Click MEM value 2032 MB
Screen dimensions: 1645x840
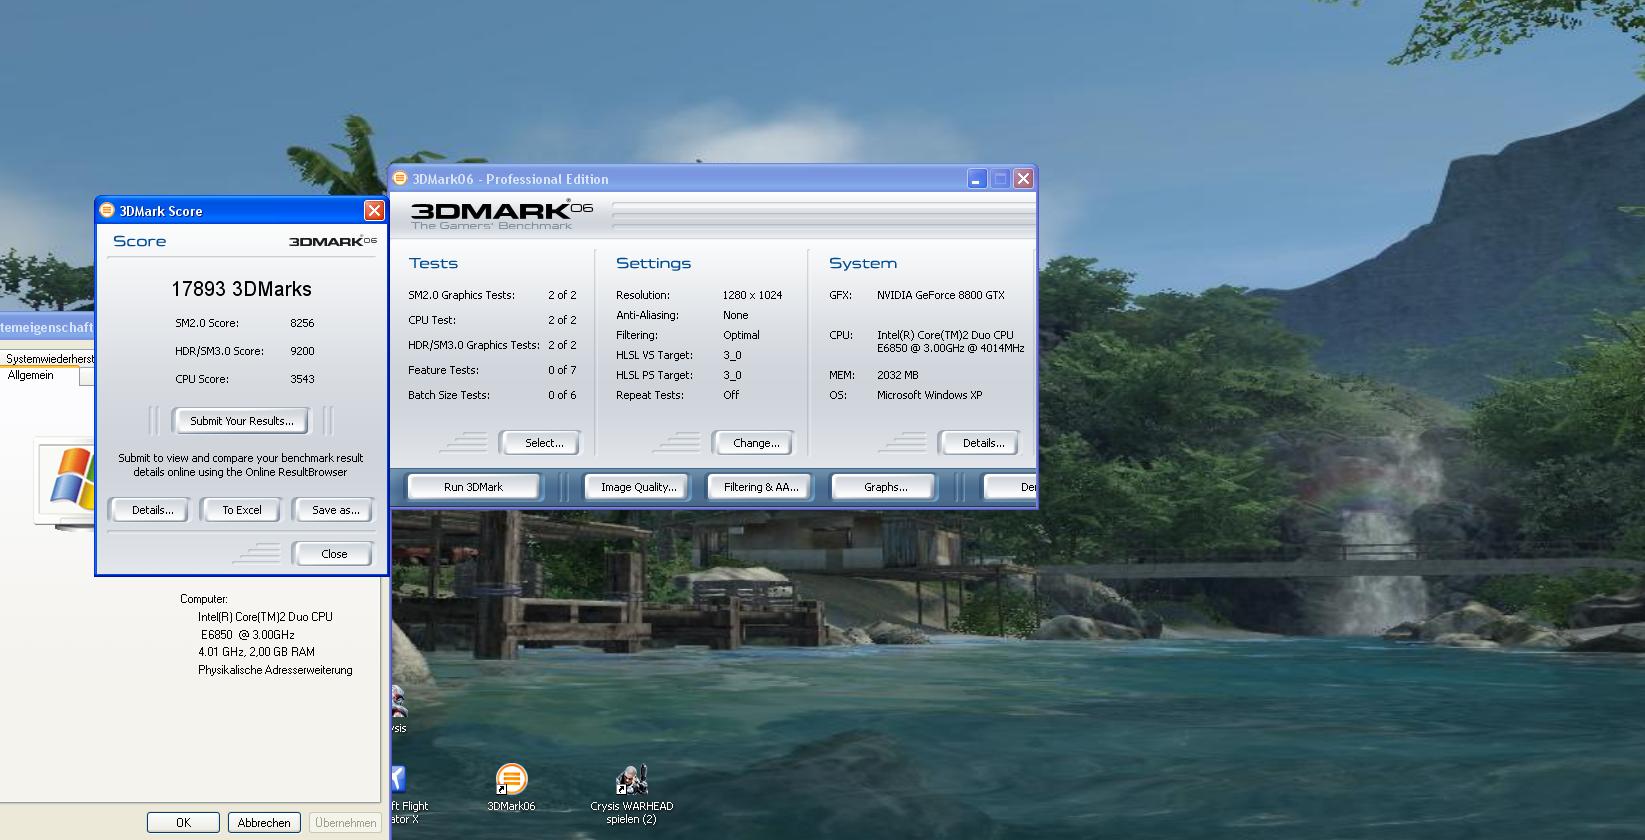(897, 375)
